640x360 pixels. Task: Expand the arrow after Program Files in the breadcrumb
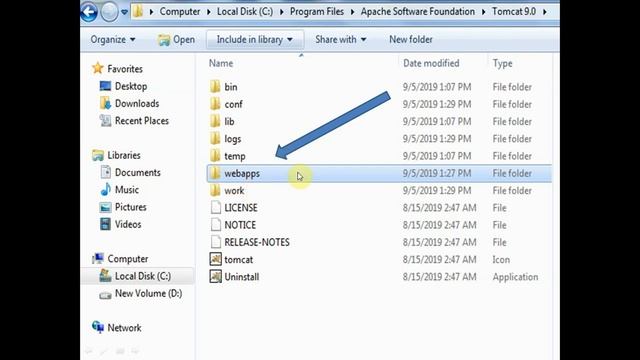[x=352, y=12]
